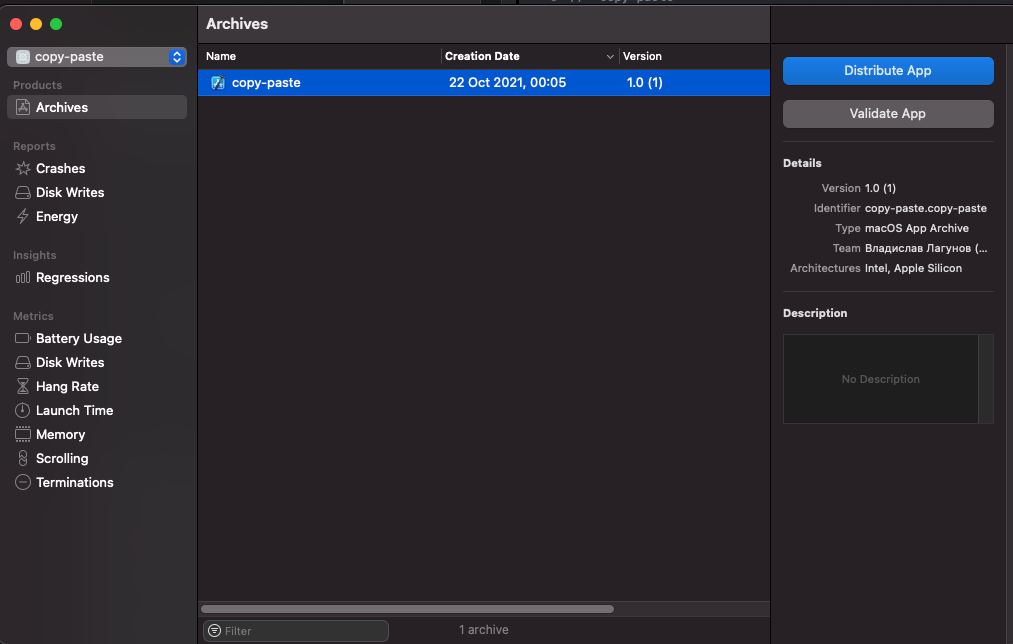Open the Crashes report
This screenshot has height=644, width=1013.
click(61, 169)
